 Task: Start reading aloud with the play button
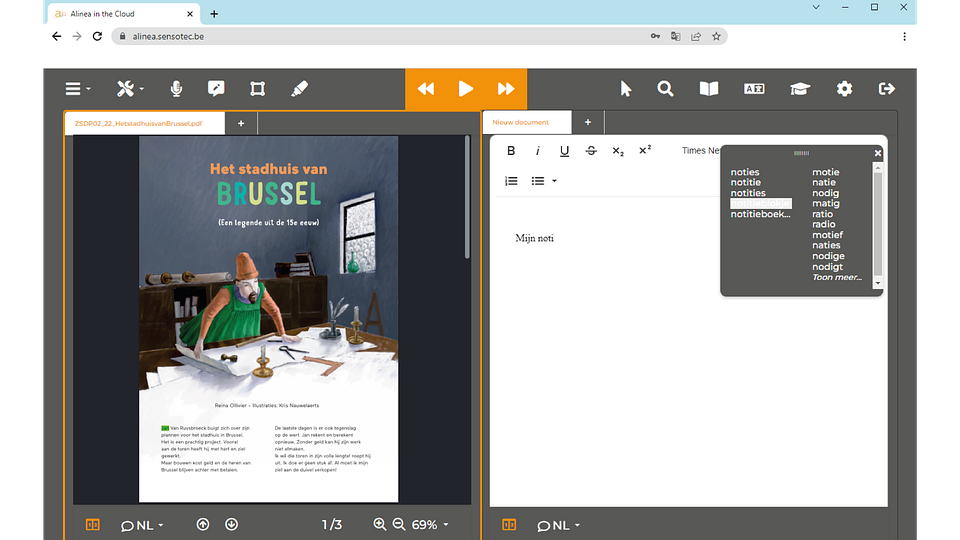465,89
